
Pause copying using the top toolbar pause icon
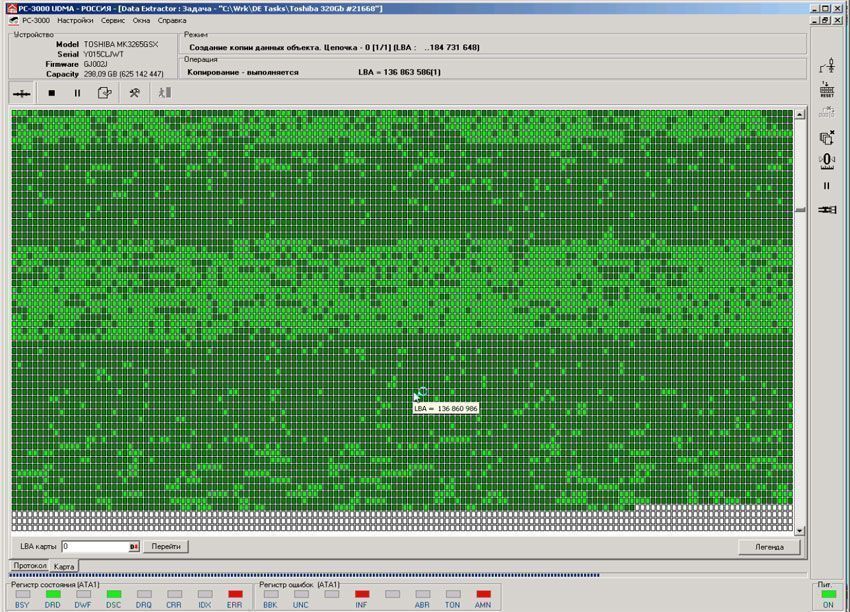pos(77,93)
